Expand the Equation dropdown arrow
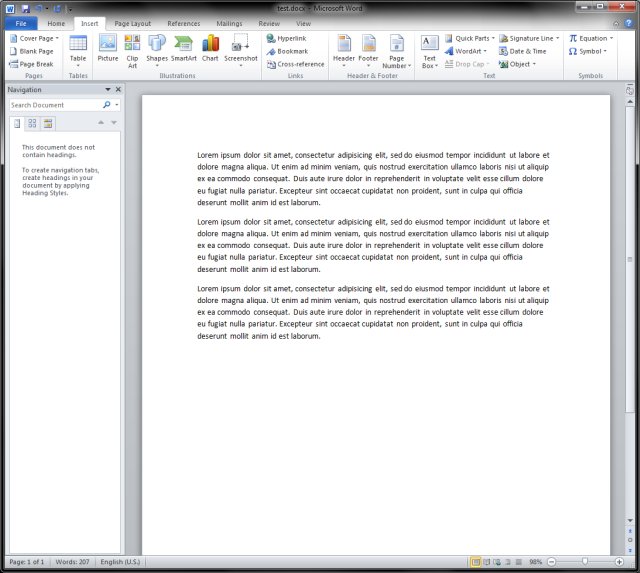 [x=611, y=38]
